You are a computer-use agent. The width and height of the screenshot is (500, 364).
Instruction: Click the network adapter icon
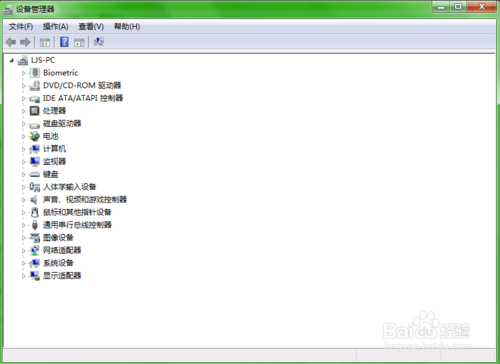pyautogui.click(x=35, y=250)
